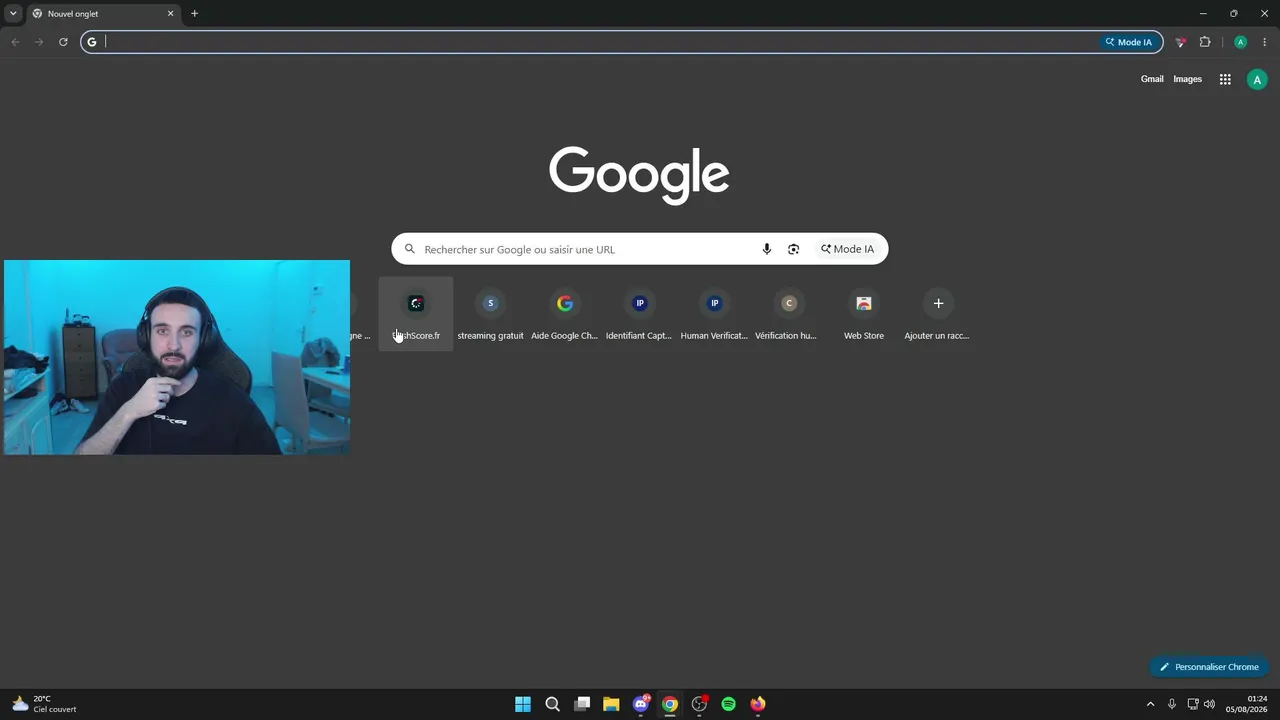The width and height of the screenshot is (1280, 720).
Task: Open the FlashScore.fr shortcut
Action: click(416, 313)
